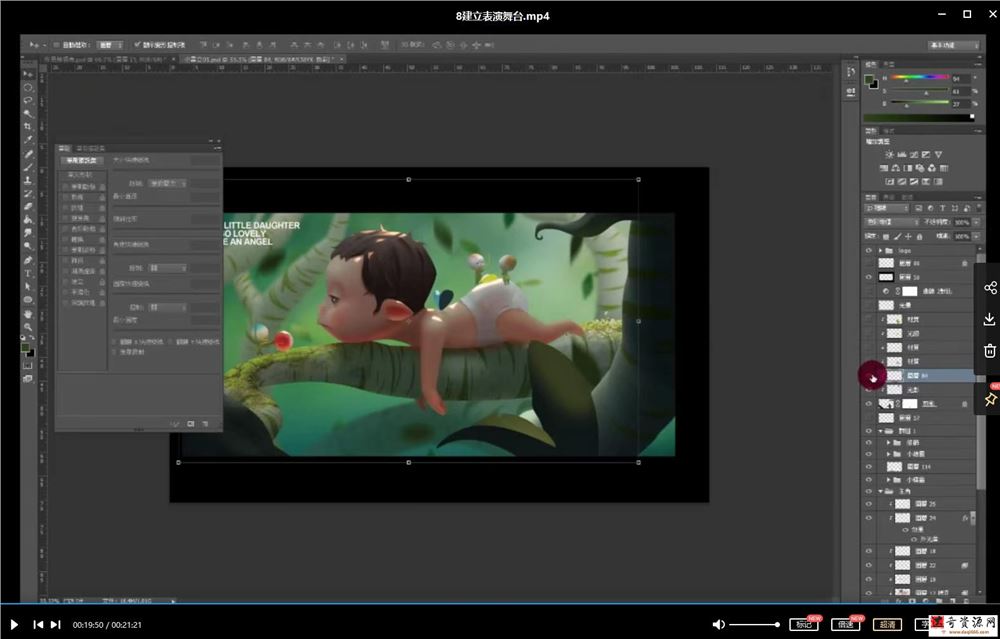The image size is (1000, 639).
Task: Select the Clone Stamp tool
Action: [28, 180]
